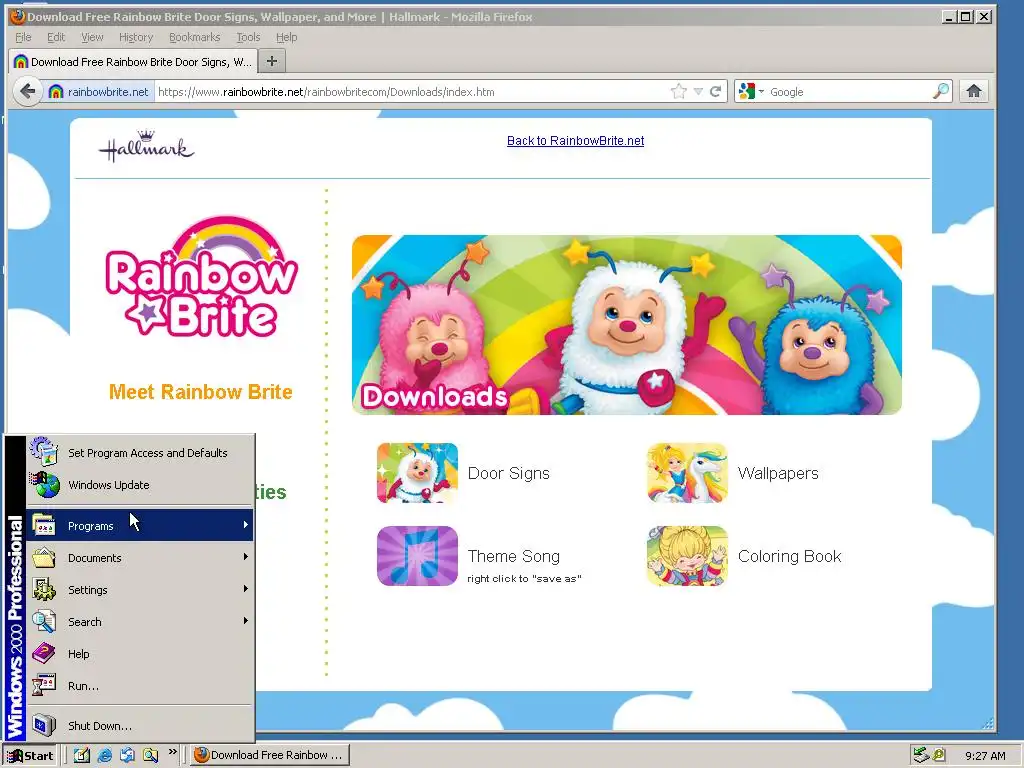Image resolution: width=1024 pixels, height=768 pixels.
Task: Click the Download Free Rainbow taskbar button
Action: 270,755
